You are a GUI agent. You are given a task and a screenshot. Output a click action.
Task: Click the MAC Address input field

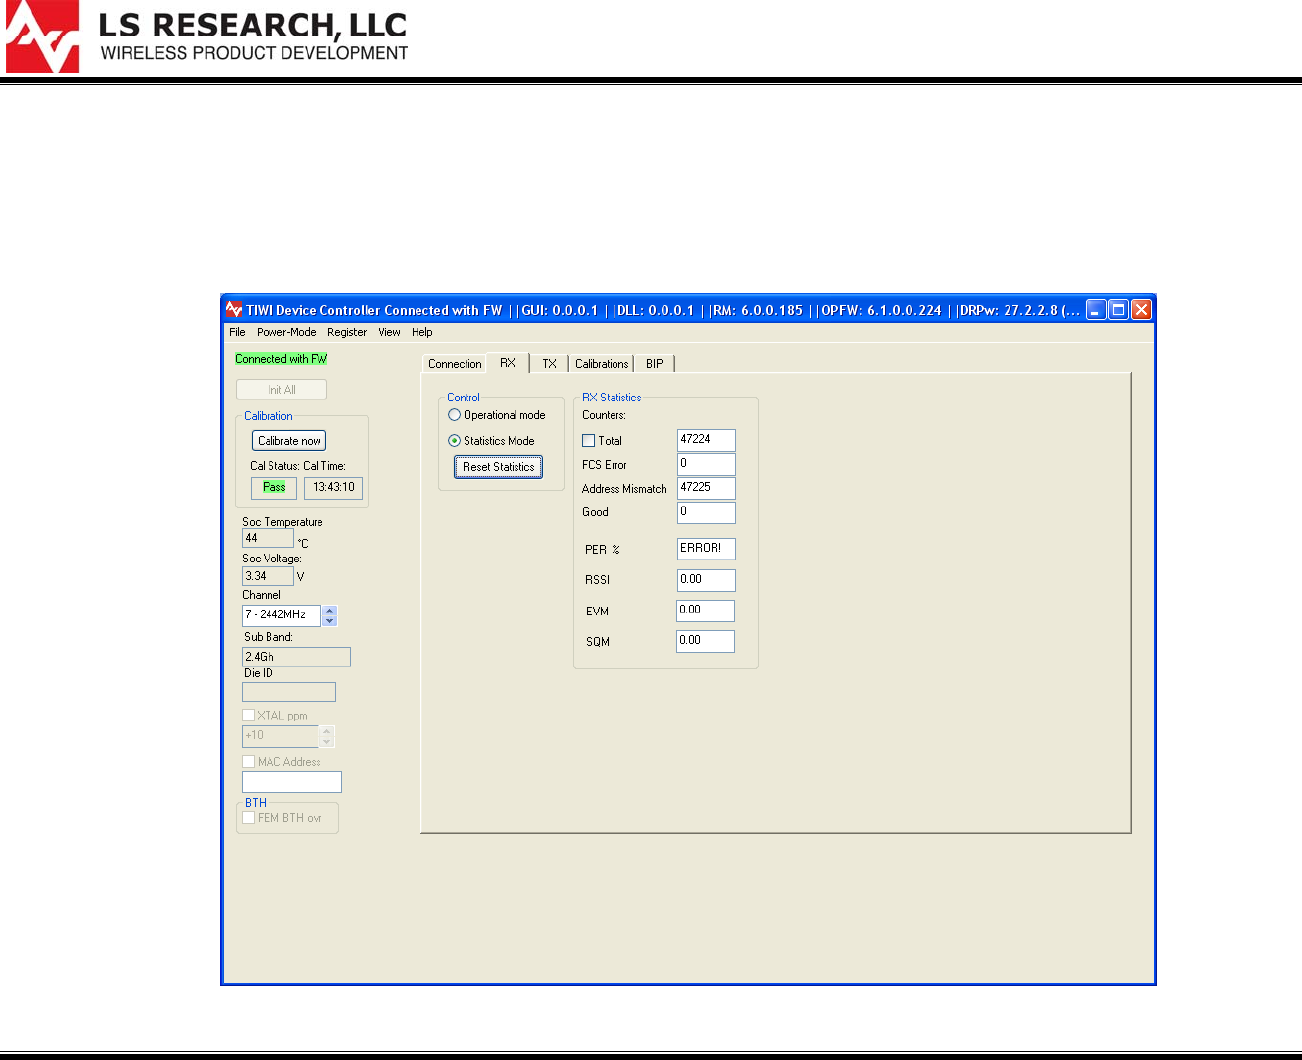click(x=292, y=782)
